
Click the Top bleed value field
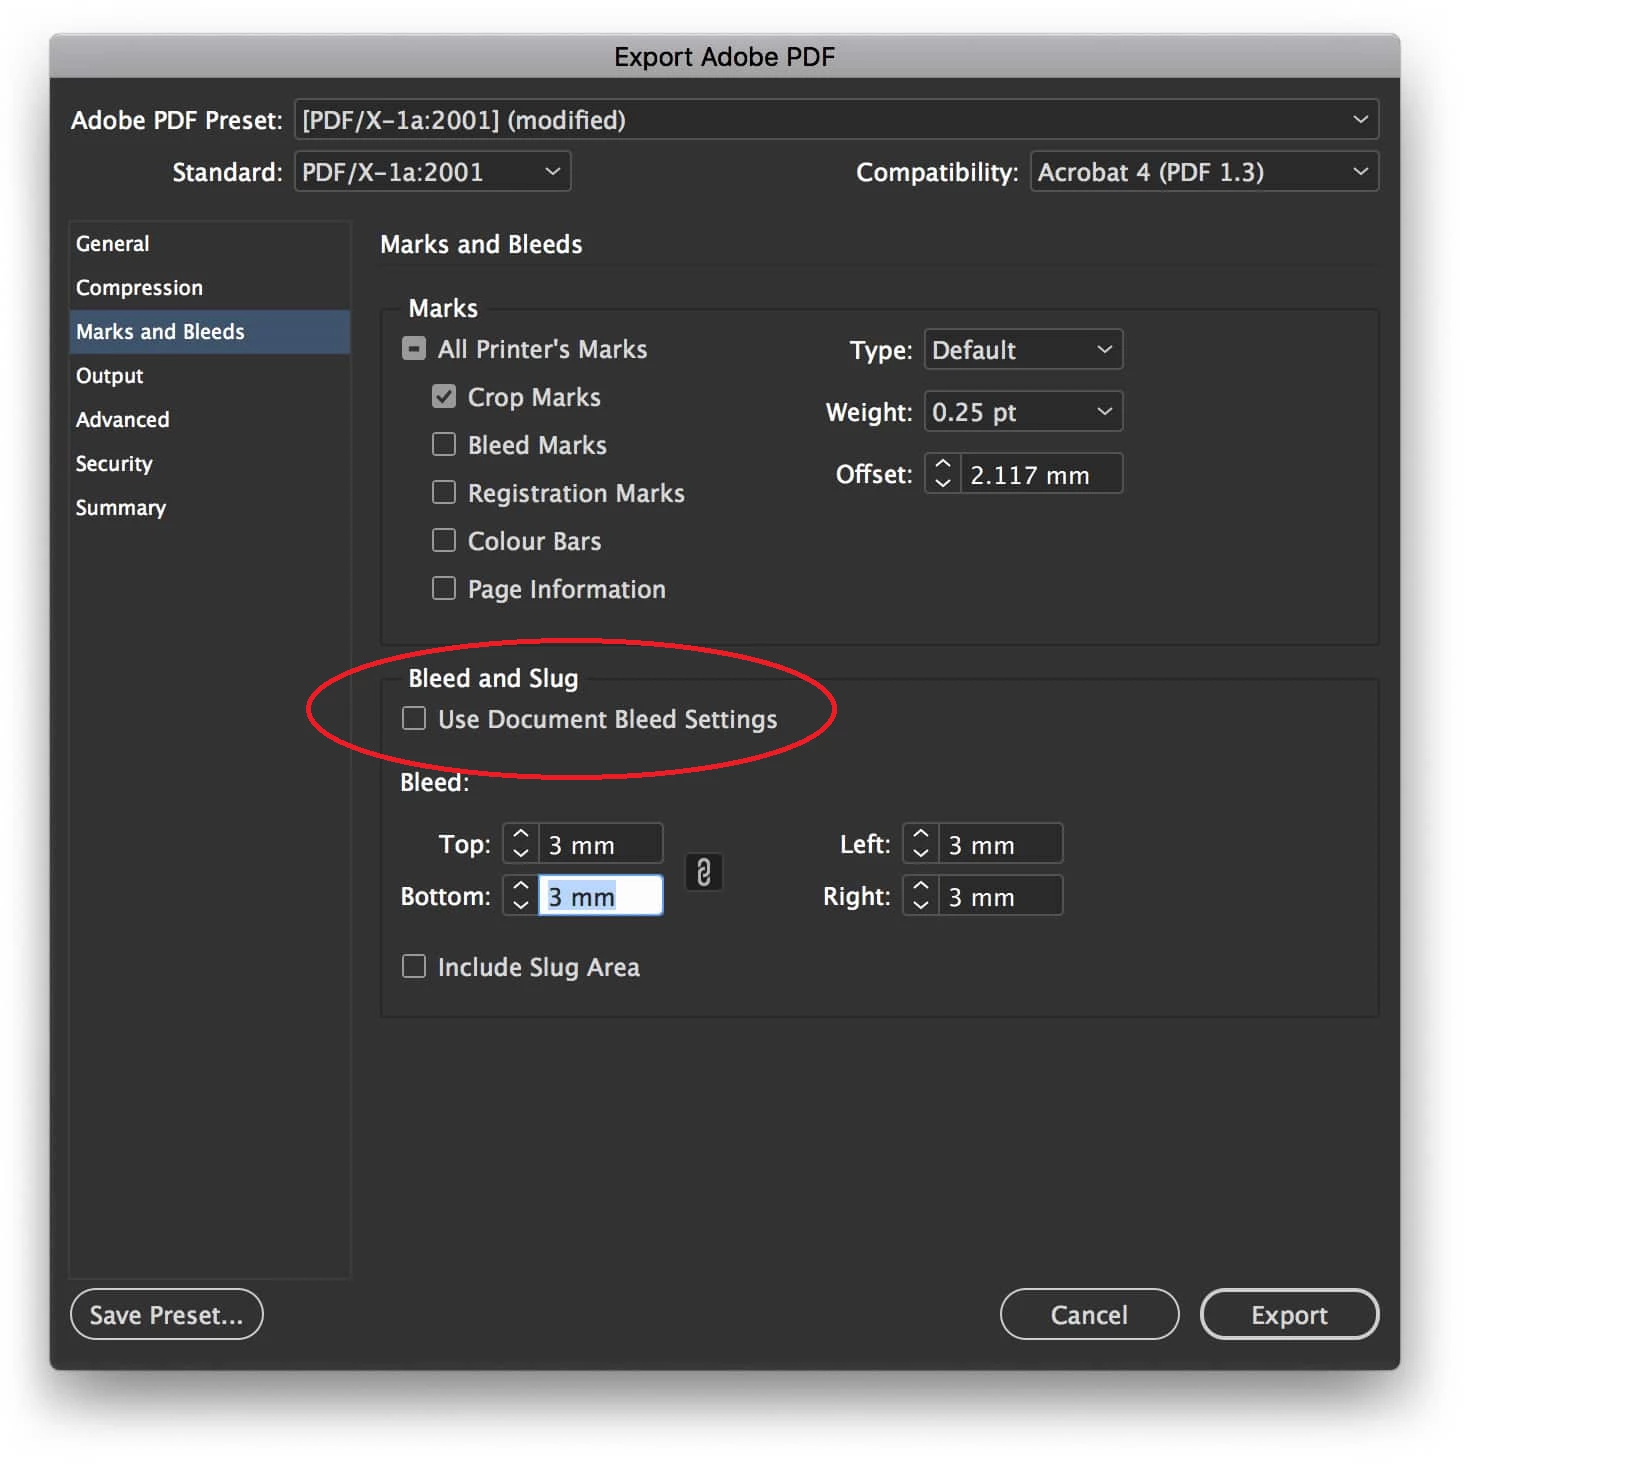(x=601, y=844)
